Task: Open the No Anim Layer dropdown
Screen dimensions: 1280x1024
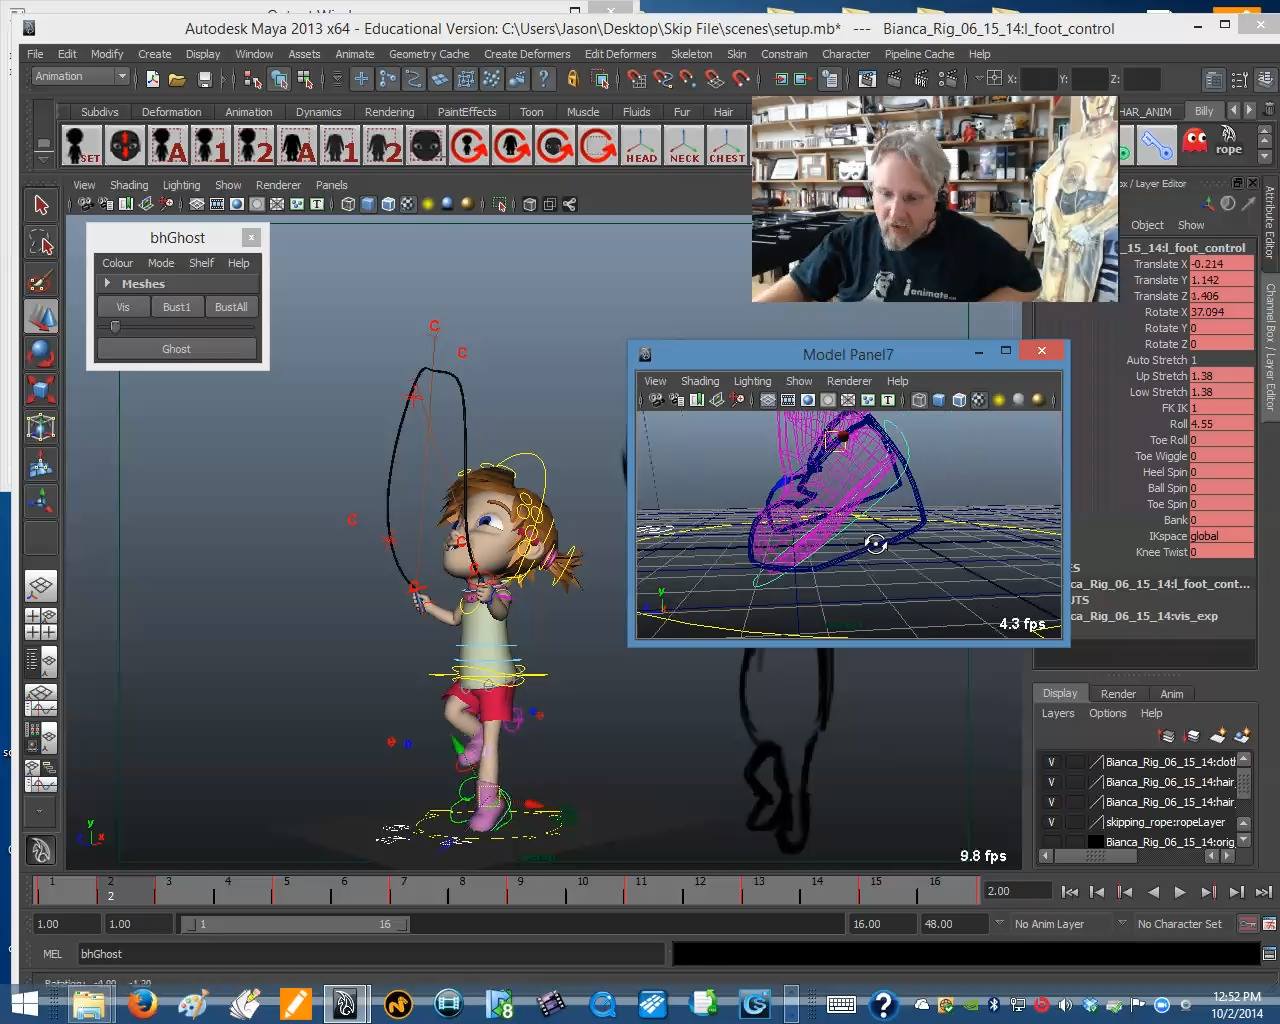Action: tap(1050, 924)
